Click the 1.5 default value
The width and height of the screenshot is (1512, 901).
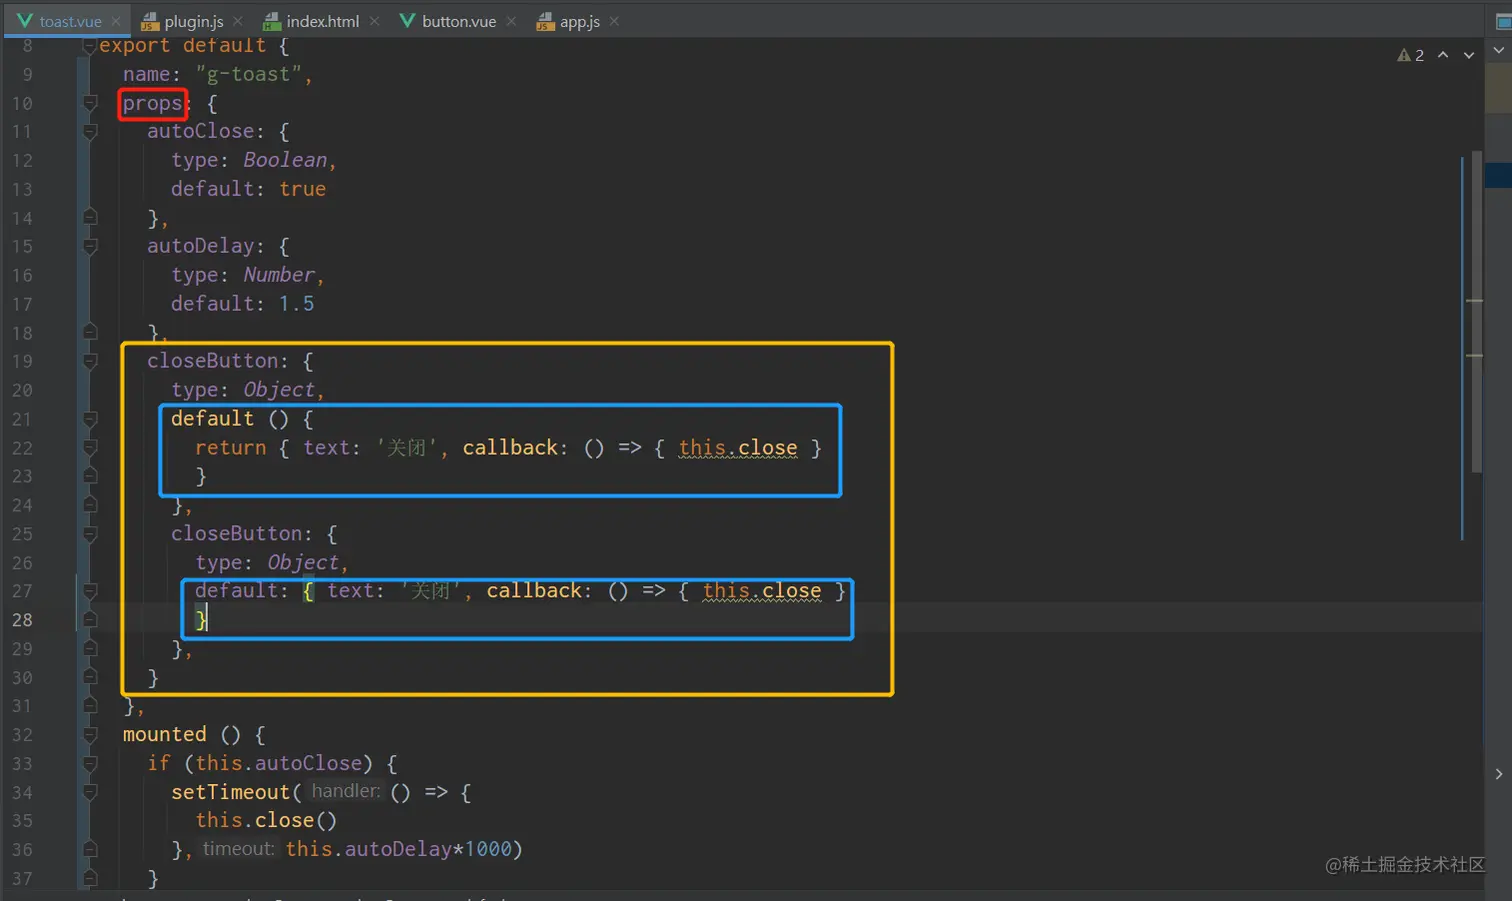click(296, 304)
